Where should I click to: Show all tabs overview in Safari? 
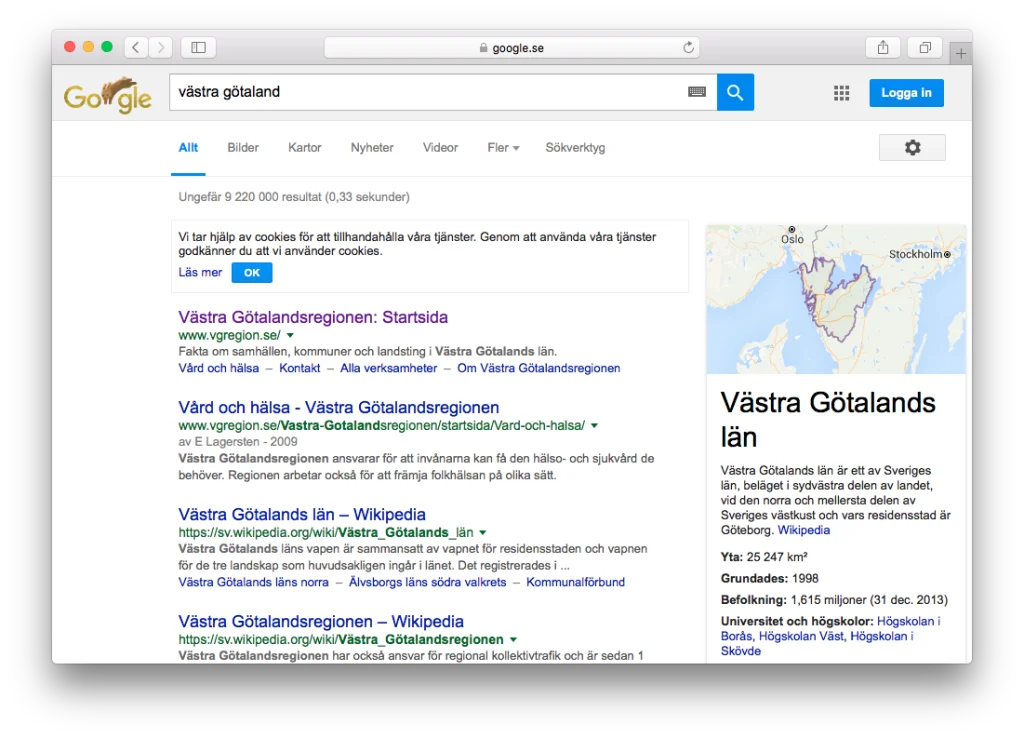(x=925, y=47)
